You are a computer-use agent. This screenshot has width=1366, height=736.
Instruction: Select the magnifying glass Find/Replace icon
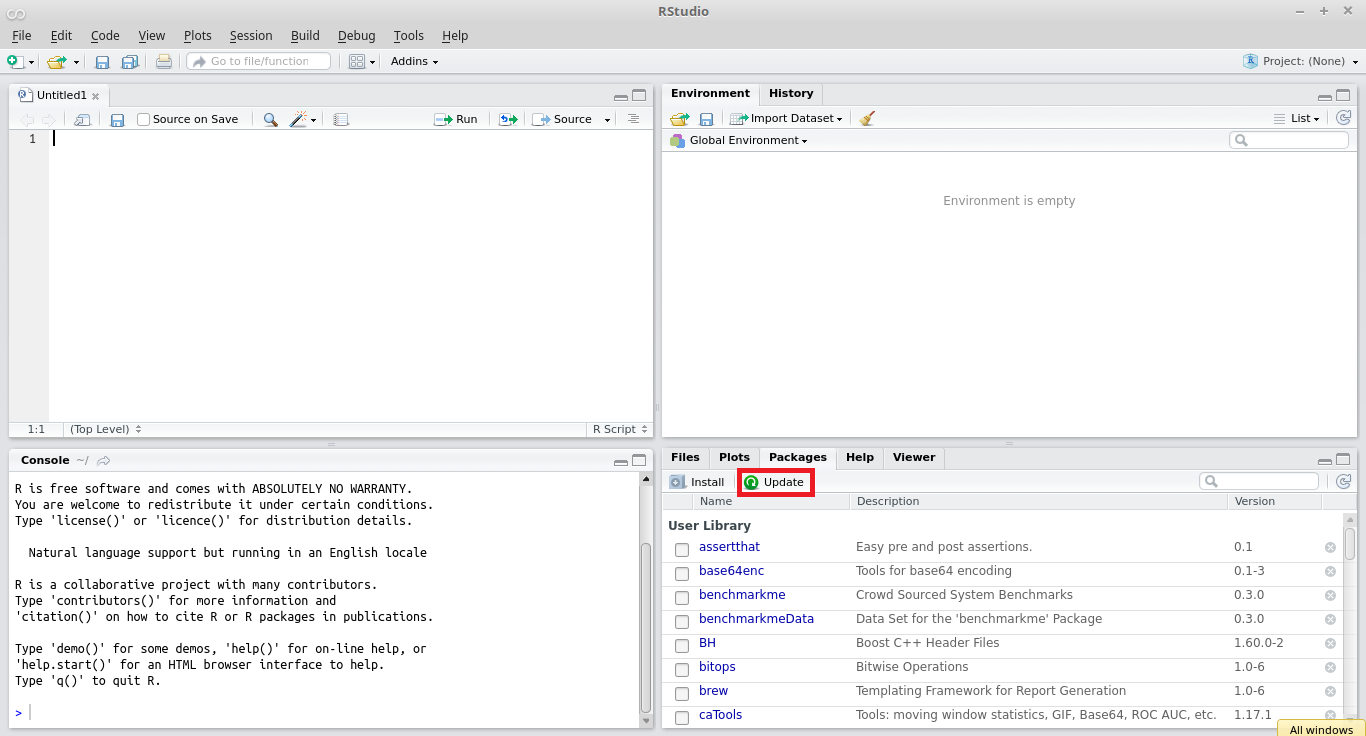pos(270,119)
